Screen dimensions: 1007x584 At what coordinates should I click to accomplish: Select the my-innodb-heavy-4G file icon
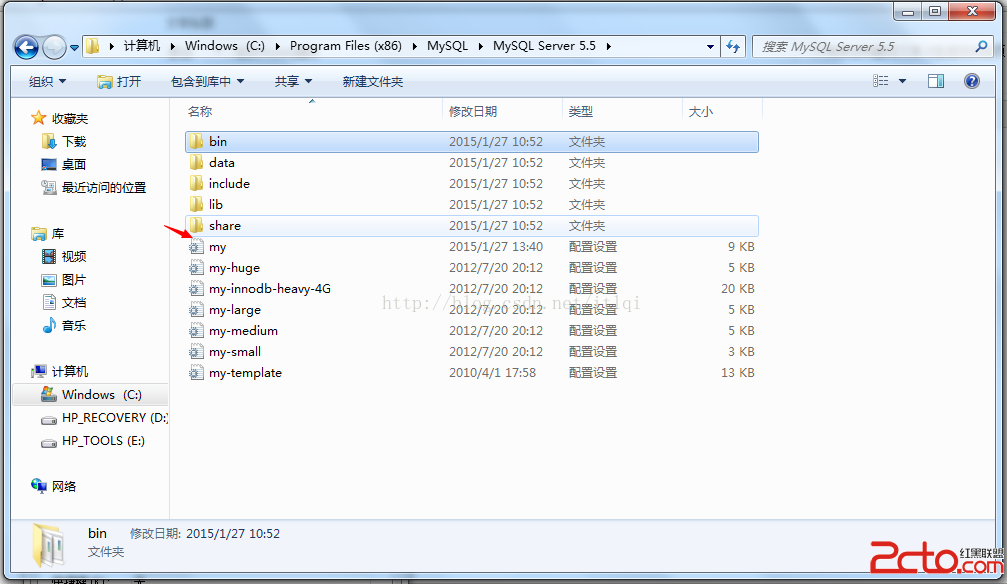(196, 289)
